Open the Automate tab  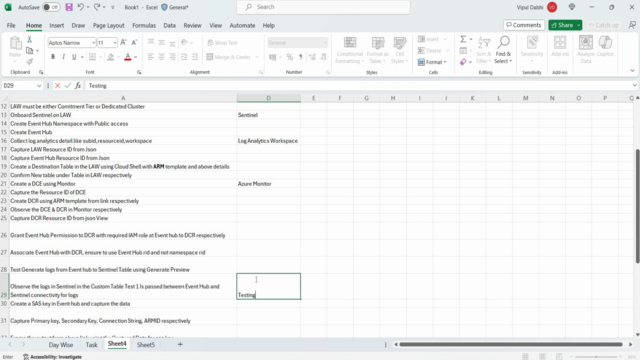click(242, 25)
